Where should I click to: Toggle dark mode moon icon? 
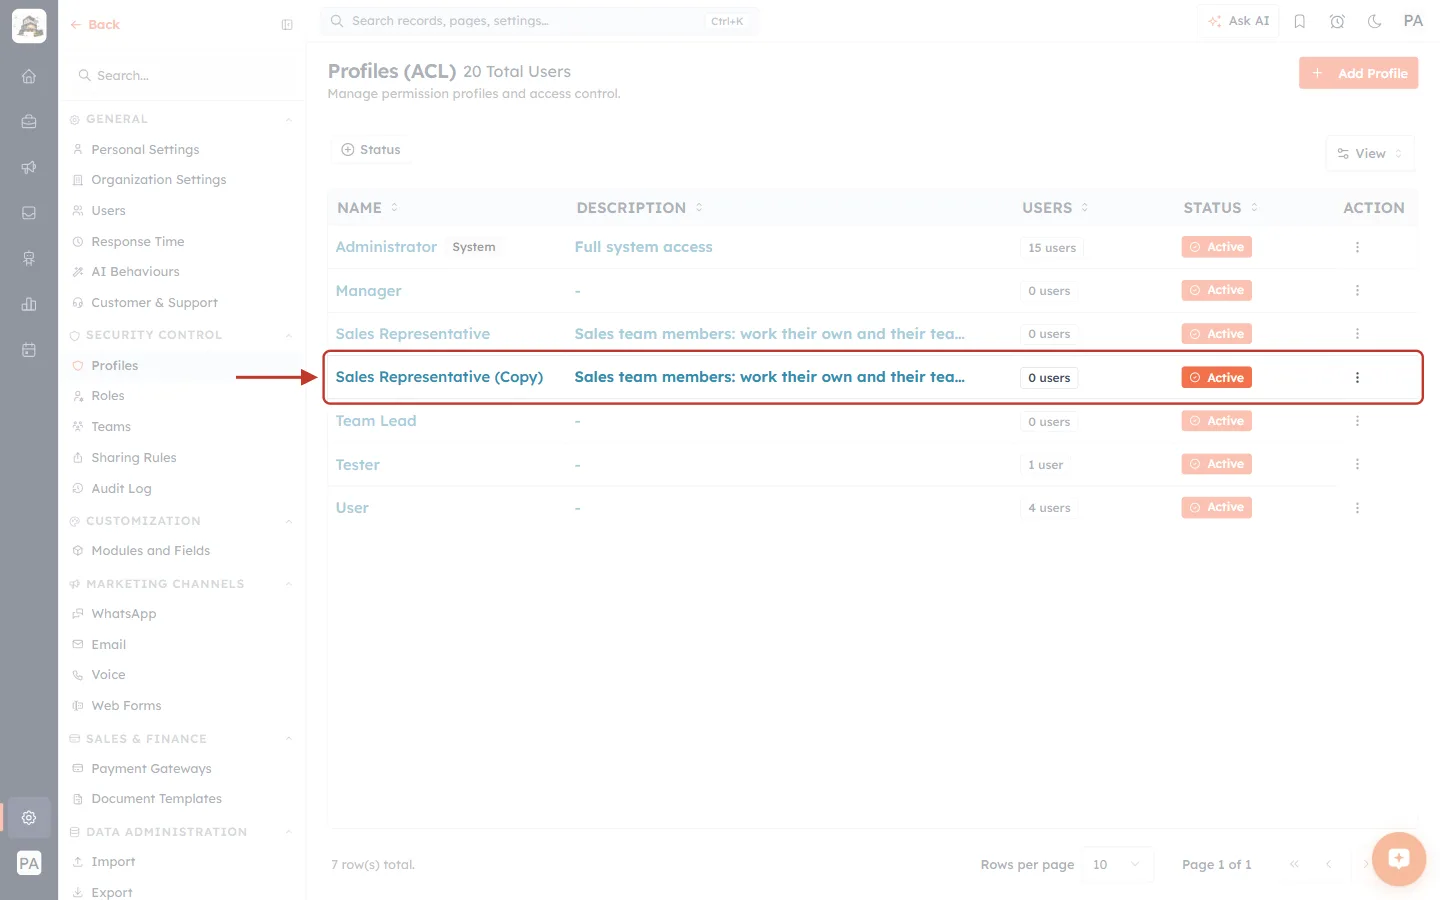[1375, 21]
